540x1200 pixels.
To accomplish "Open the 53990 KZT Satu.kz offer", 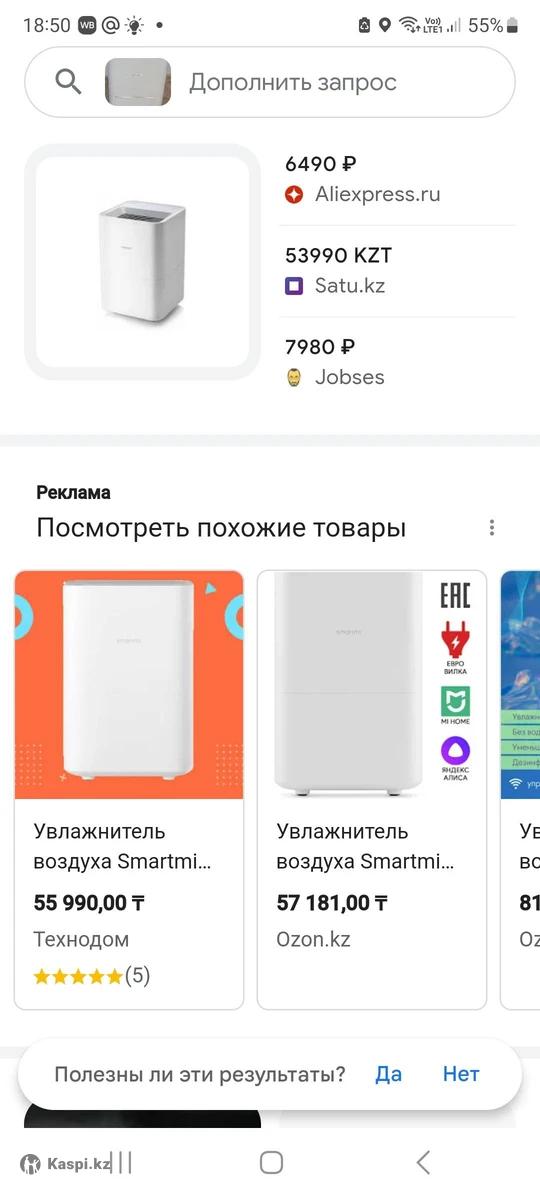I will point(401,271).
